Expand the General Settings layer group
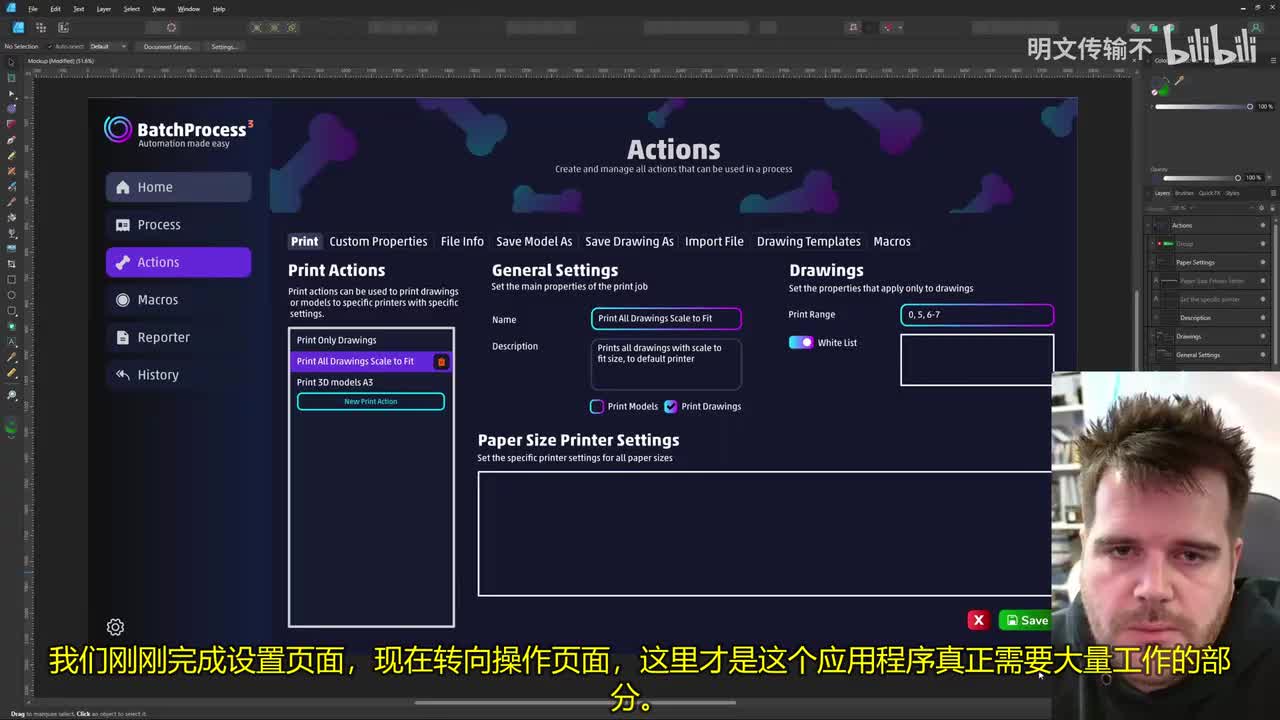This screenshot has width=1280, height=720. pyautogui.click(x=1153, y=355)
